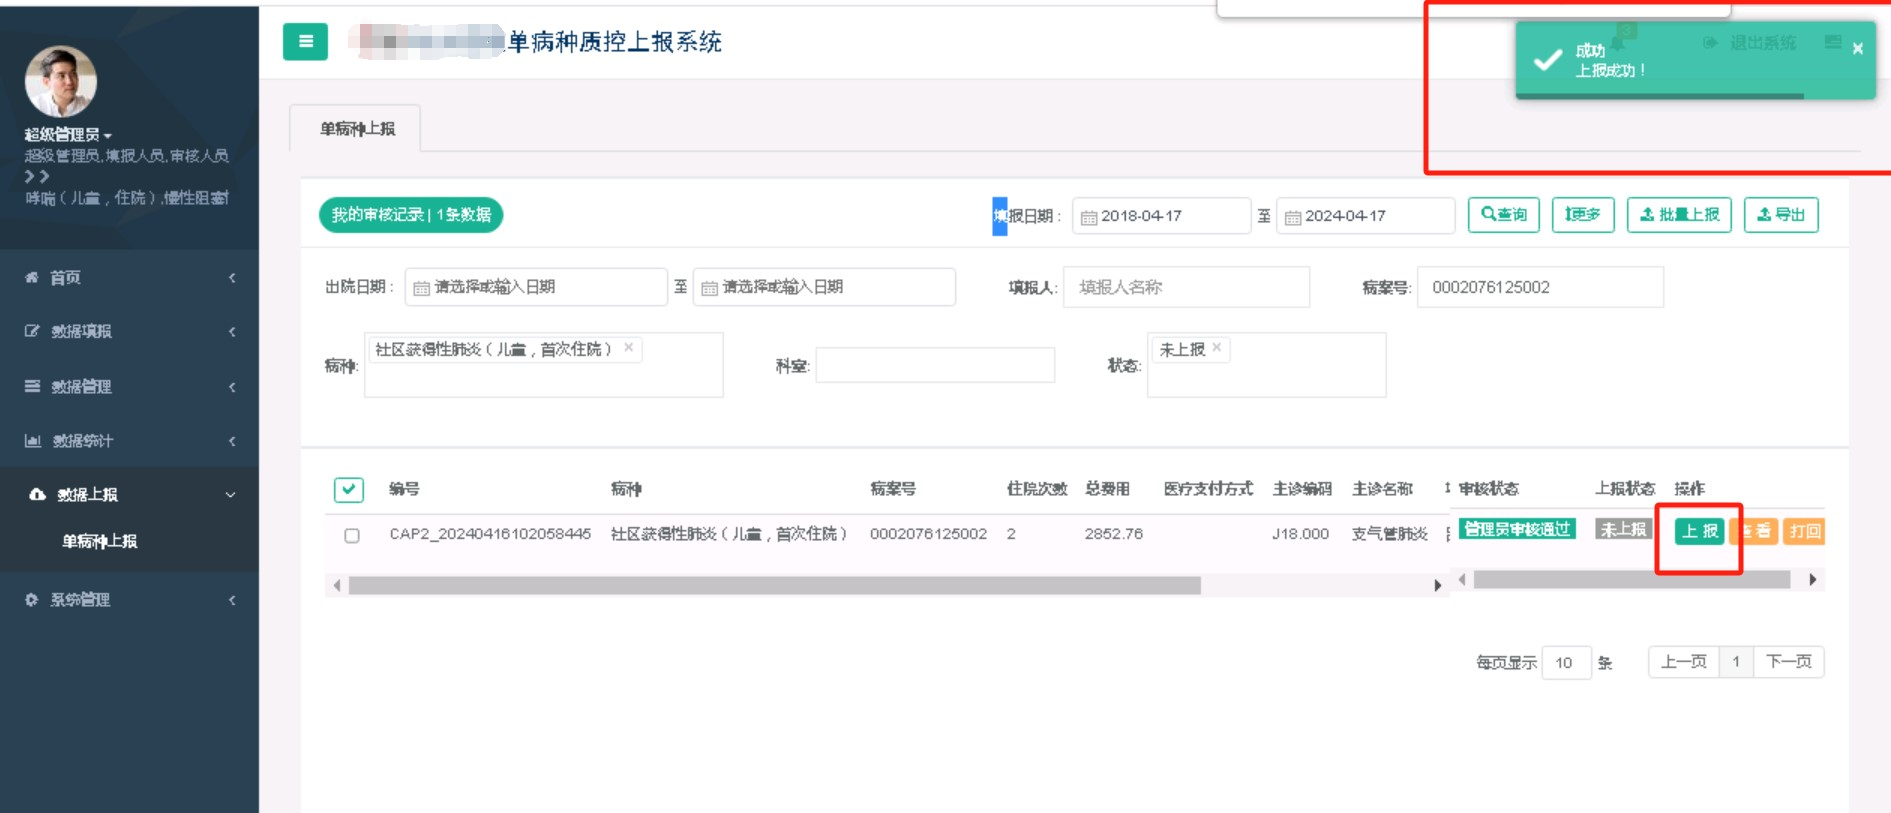Dismiss the 上报成功 success notification

point(1857,48)
